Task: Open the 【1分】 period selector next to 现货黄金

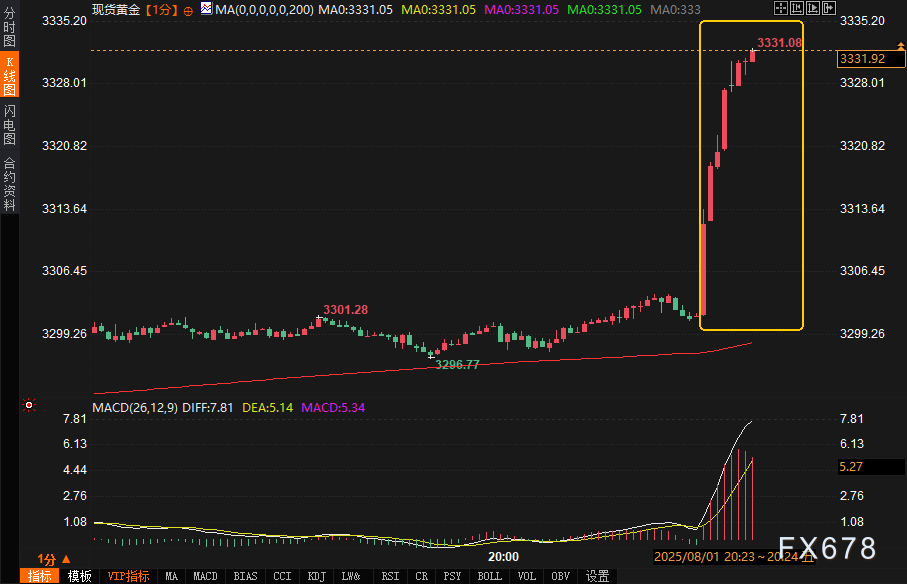Action: (x=161, y=9)
